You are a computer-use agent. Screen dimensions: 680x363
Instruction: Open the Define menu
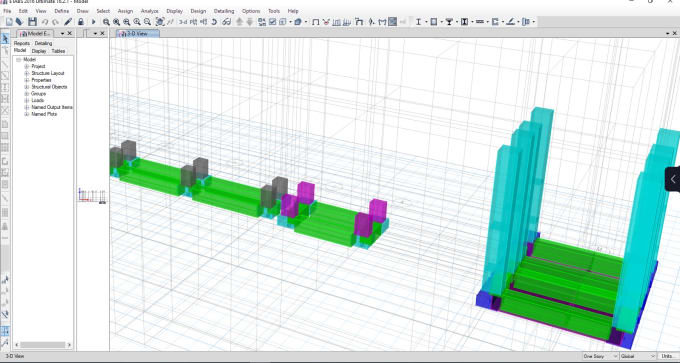[x=62, y=11]
